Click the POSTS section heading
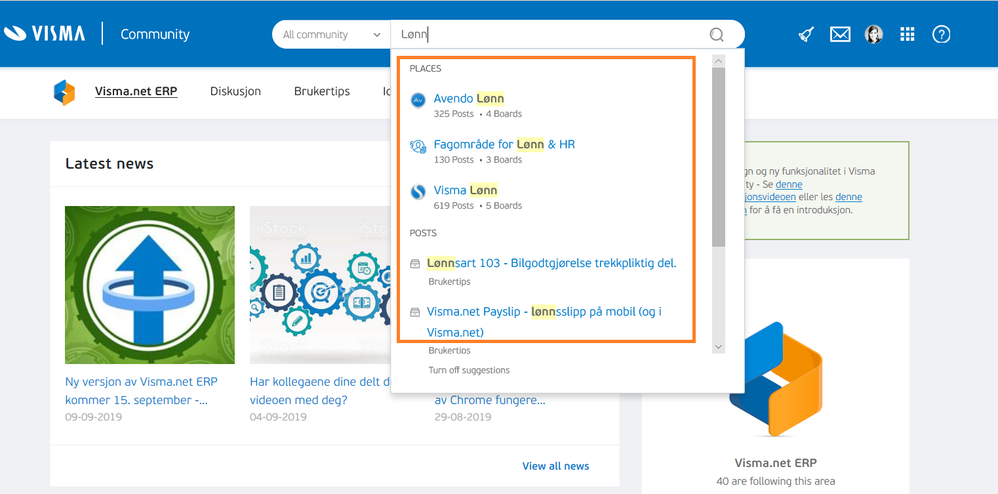 pos(423,233)
